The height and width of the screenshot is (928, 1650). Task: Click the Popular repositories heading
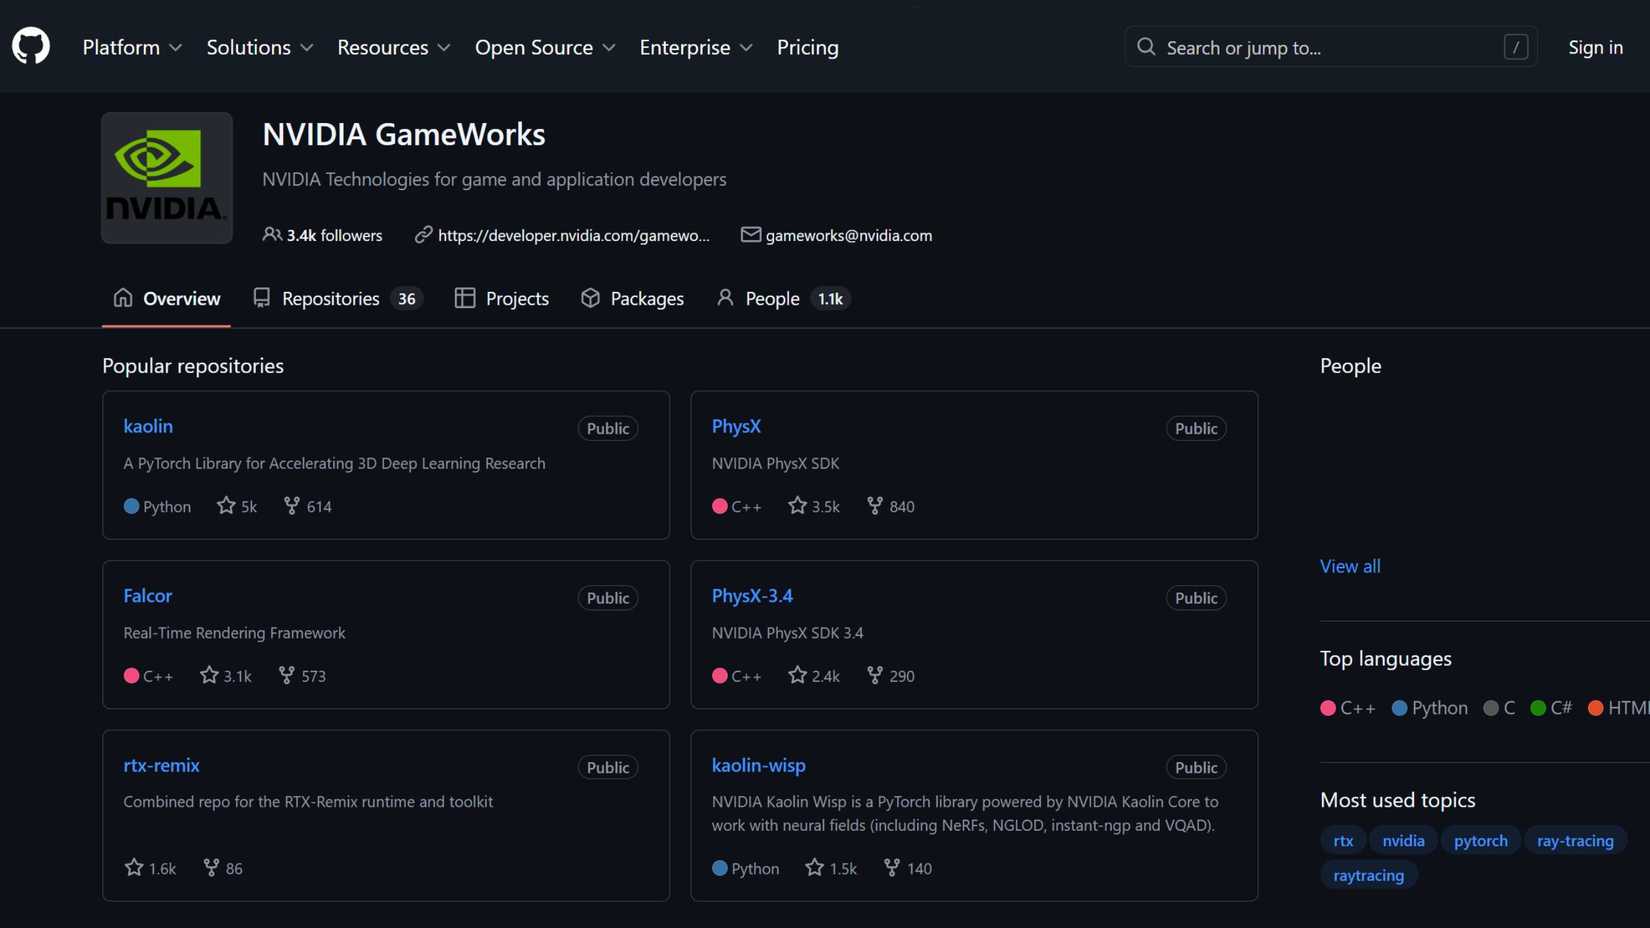click(193, 366)
